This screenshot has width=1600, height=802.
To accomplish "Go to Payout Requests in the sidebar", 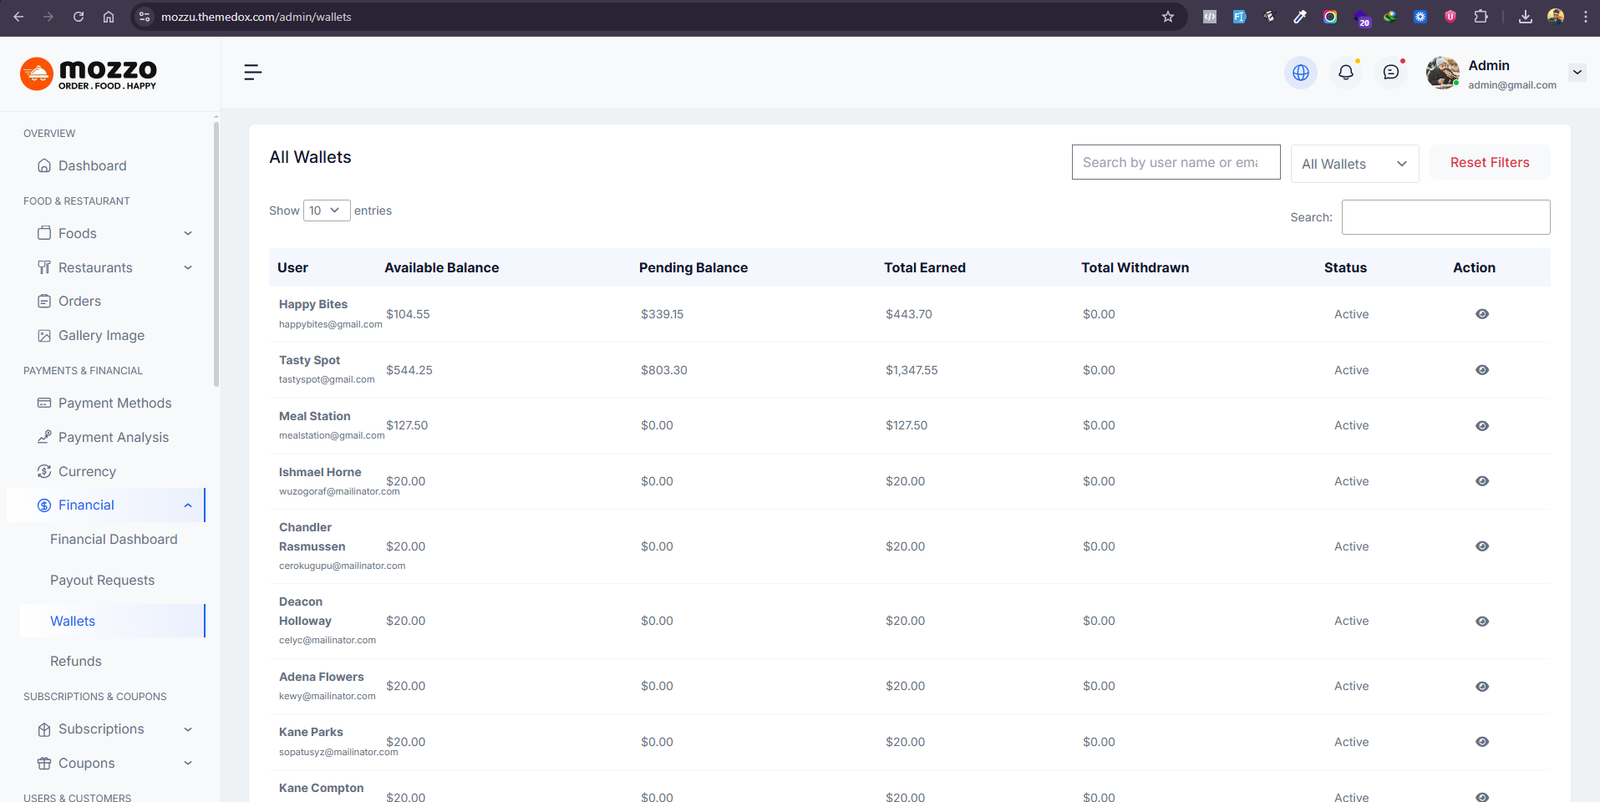I will coord(102,580).
